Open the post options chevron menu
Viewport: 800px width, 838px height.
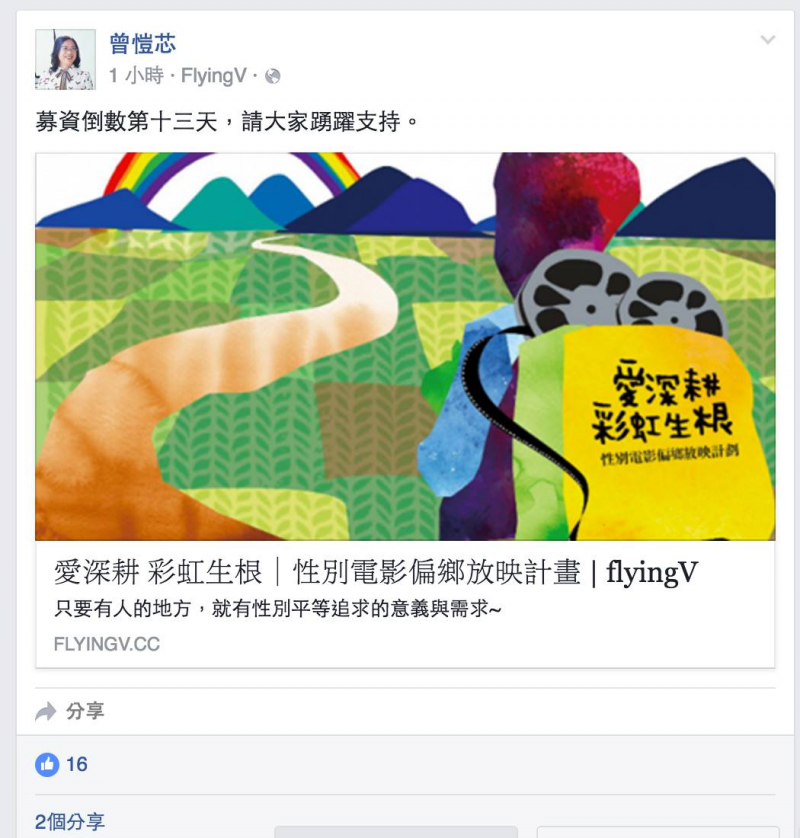pos(767,40)
